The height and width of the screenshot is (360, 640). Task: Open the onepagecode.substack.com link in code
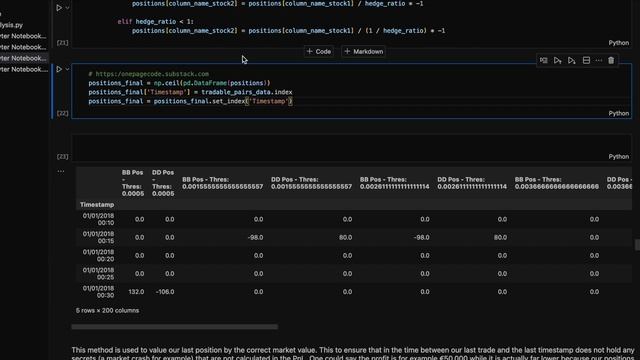click(152, 74)
